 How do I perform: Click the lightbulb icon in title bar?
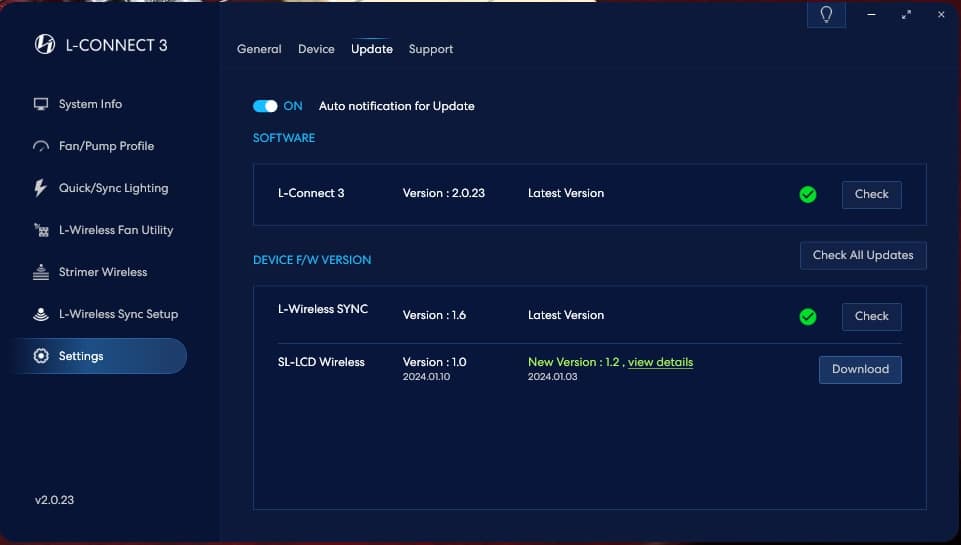click(826, 15)
